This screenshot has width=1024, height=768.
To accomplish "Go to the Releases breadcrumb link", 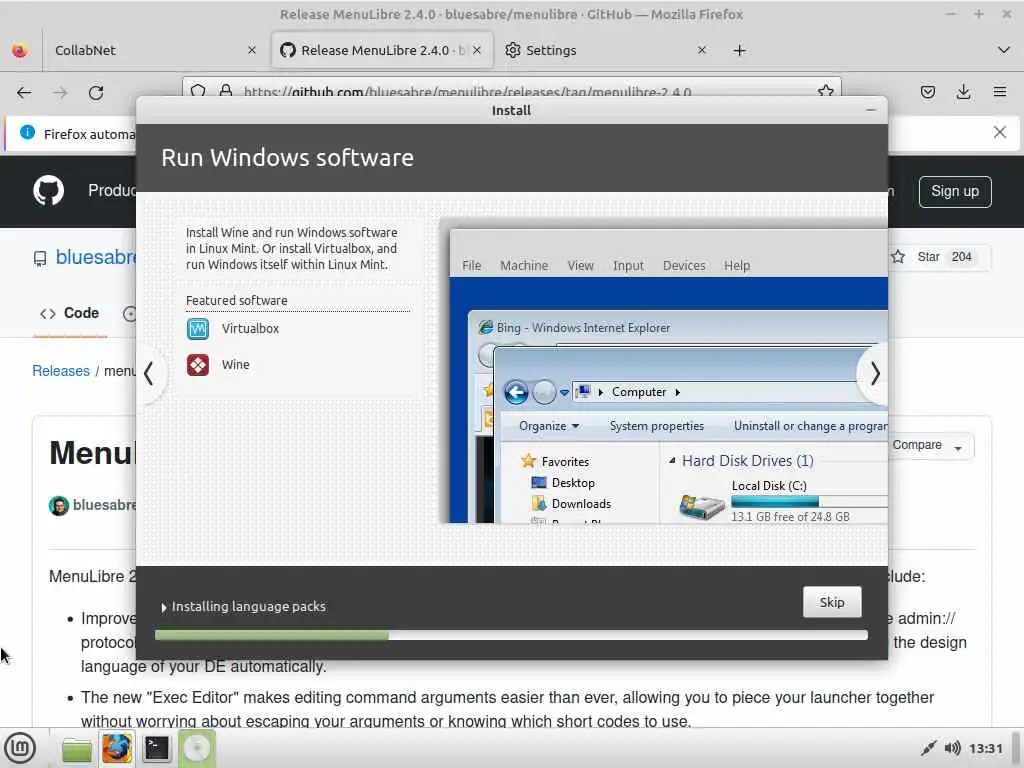I will click(x=61, y=371).
